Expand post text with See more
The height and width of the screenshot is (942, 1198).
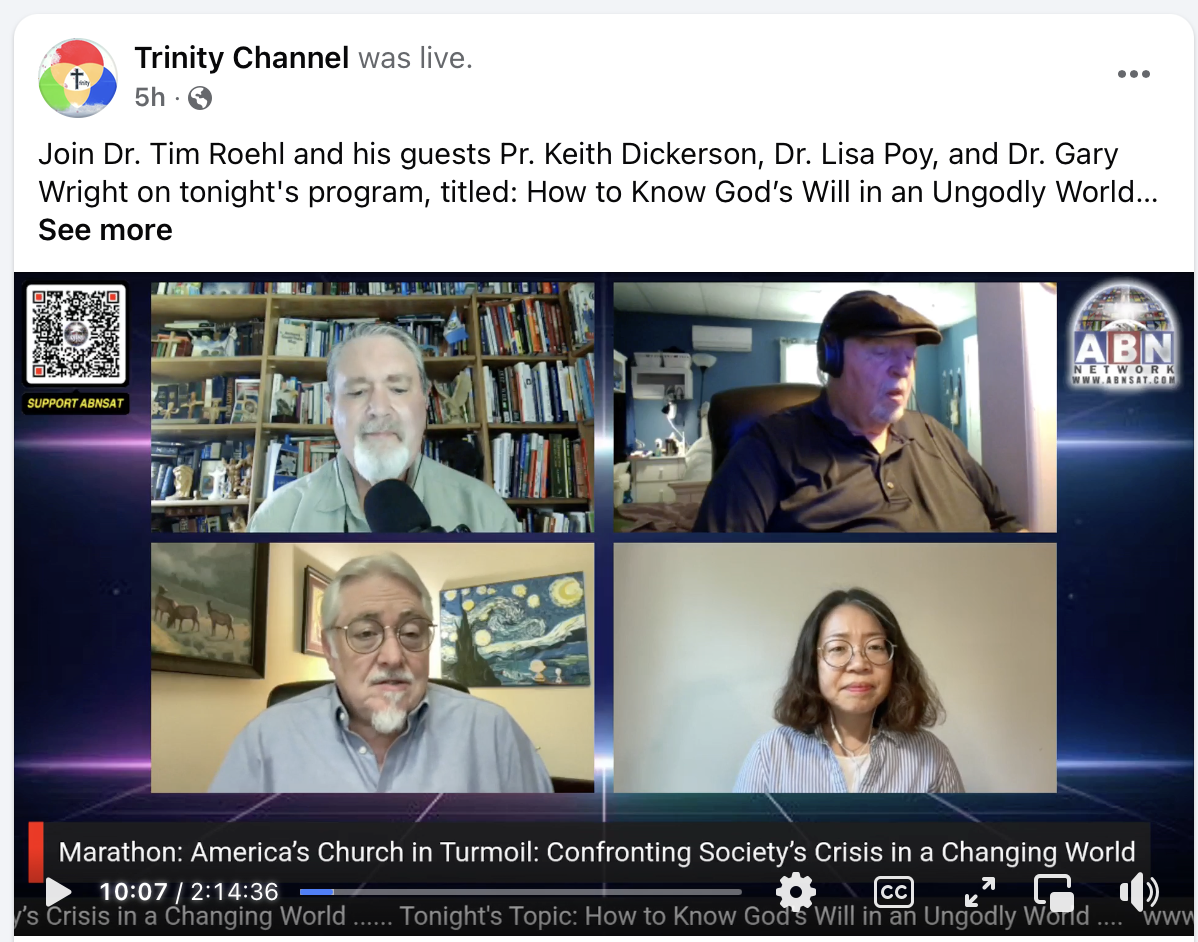(x=105, y=230)
